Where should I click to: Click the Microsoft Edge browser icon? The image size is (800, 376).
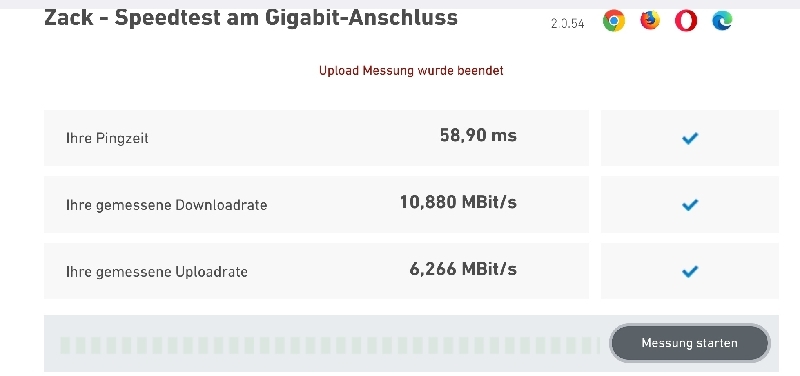pos(722,21)
